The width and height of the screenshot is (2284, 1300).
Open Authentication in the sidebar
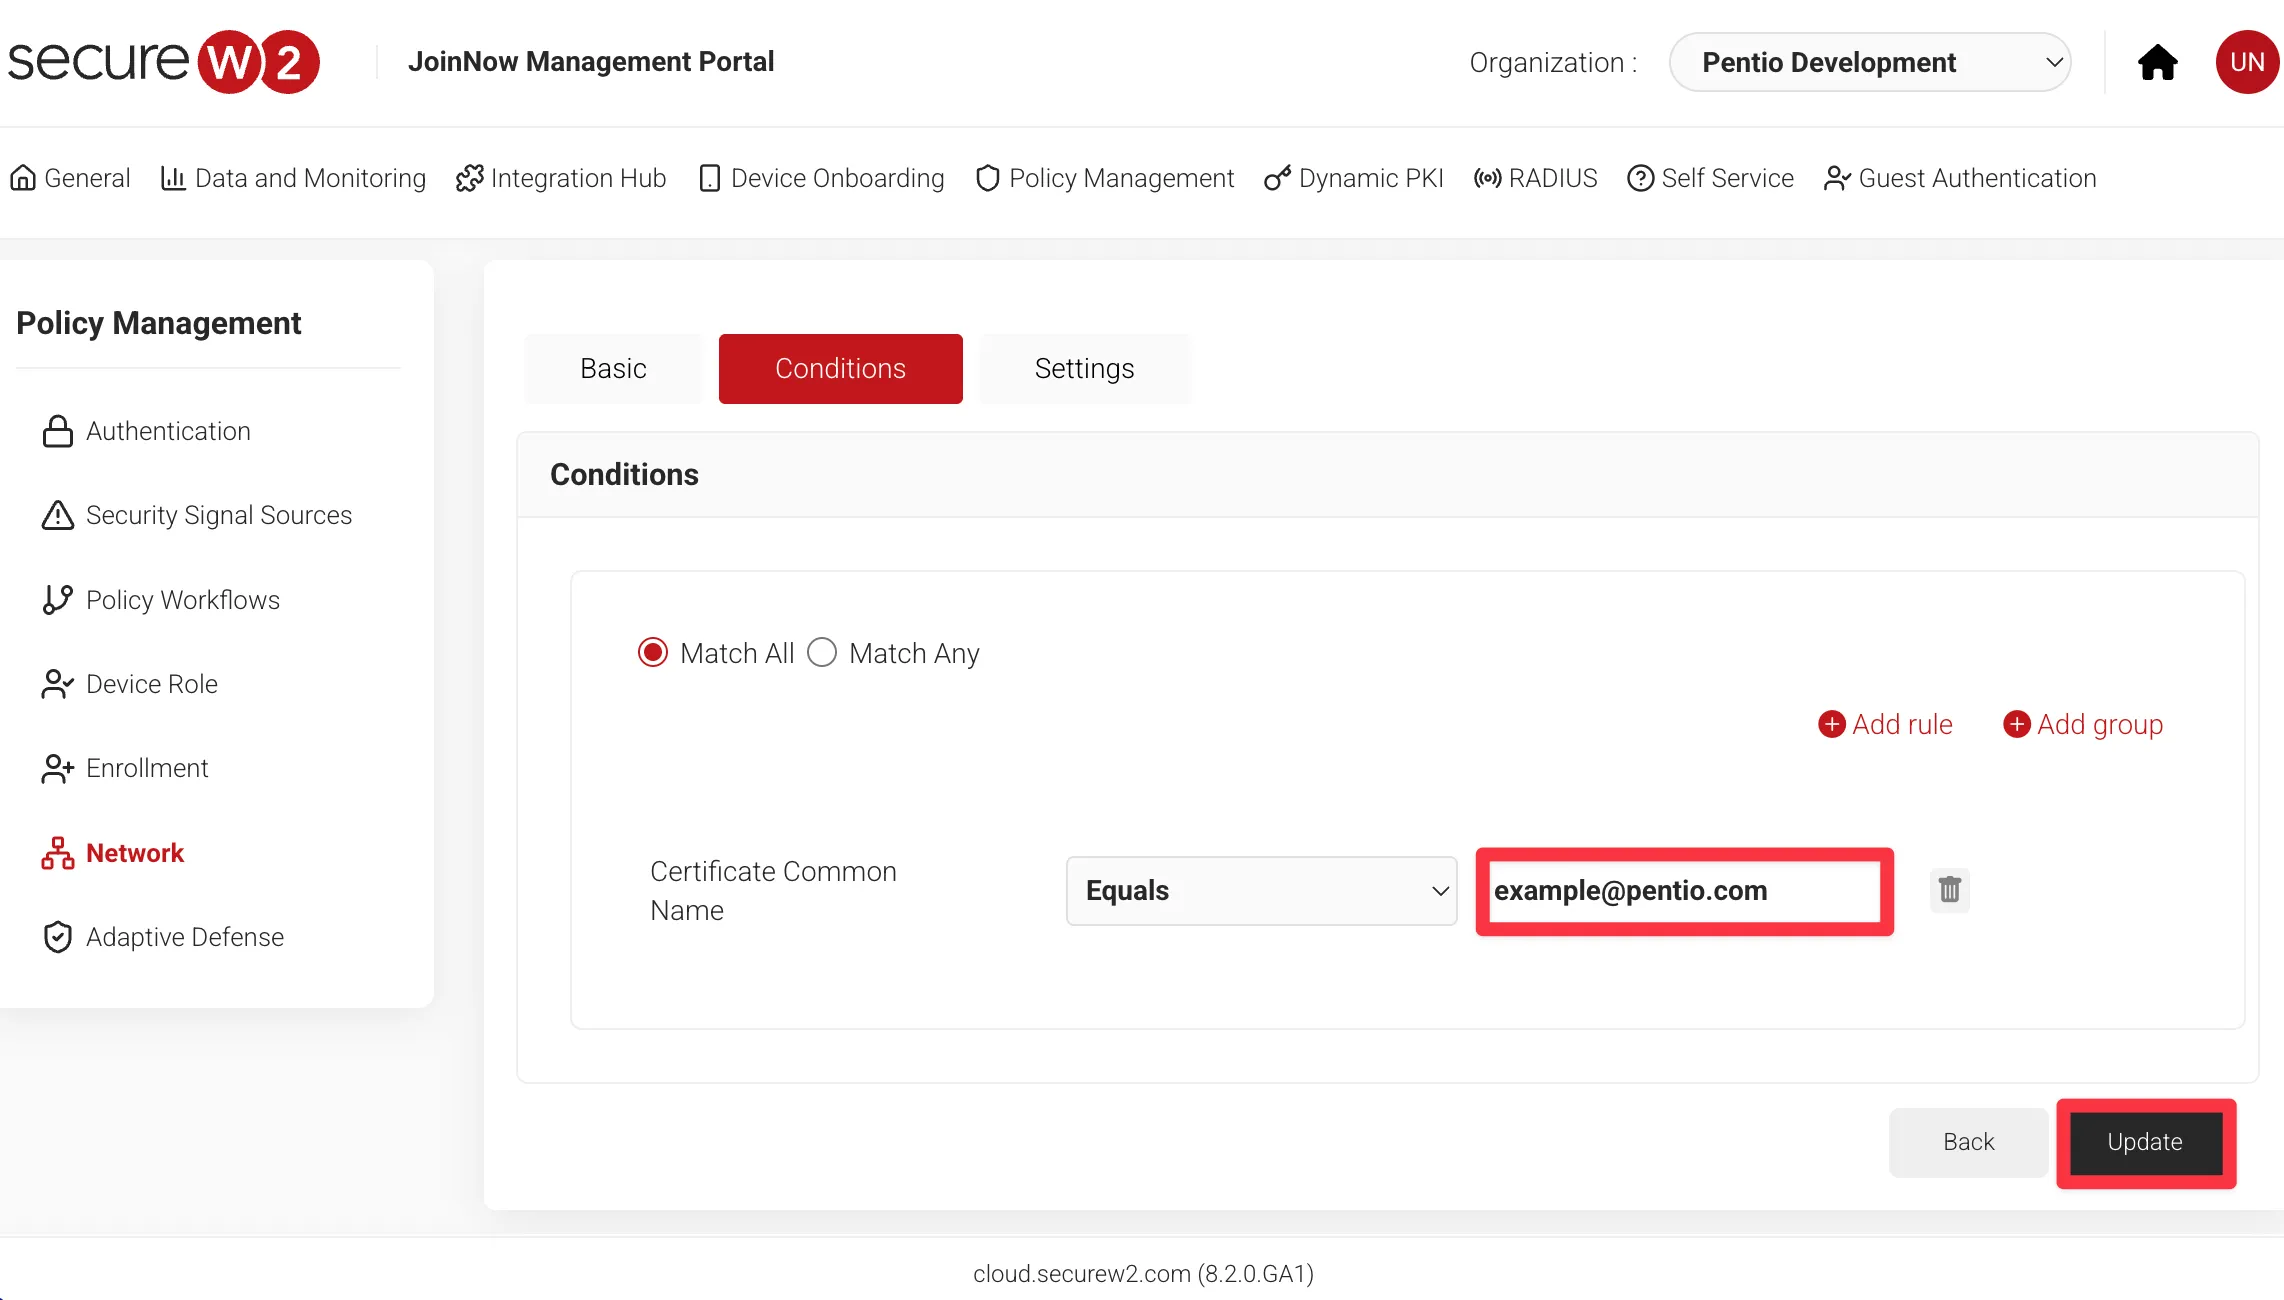click(x=167, y=431)
